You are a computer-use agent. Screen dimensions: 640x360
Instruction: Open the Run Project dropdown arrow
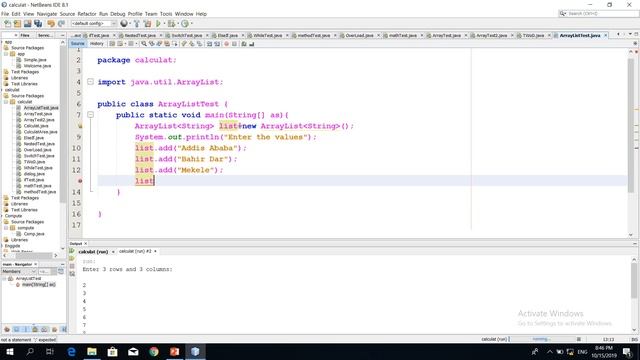click(x=164, y=24)
